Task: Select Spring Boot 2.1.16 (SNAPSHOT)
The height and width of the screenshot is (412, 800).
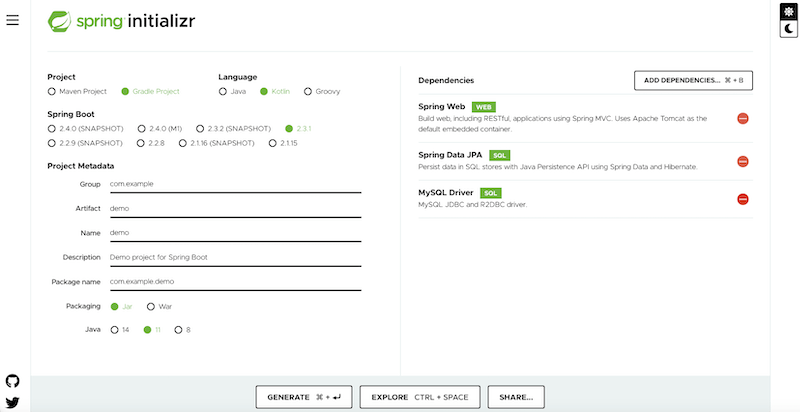Action: 217,143
